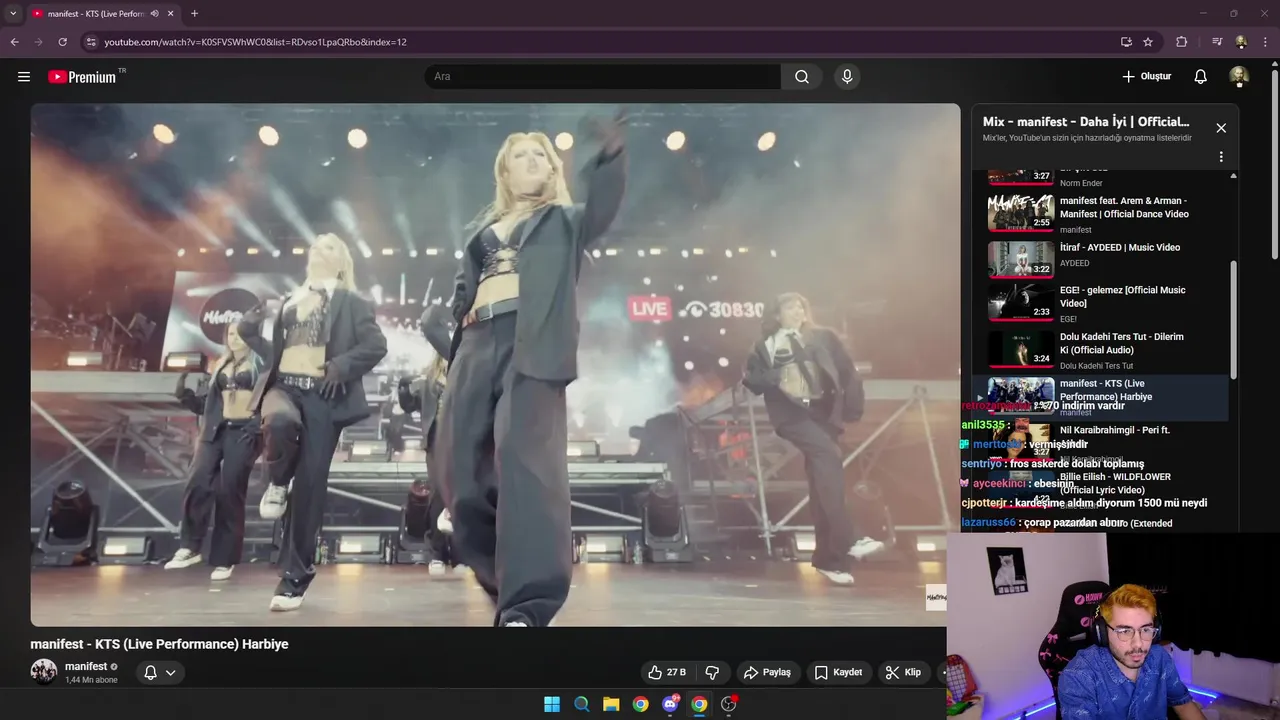
Task: Select the current manifest - KTS playlist row
Action: [x=1100, y=397]
